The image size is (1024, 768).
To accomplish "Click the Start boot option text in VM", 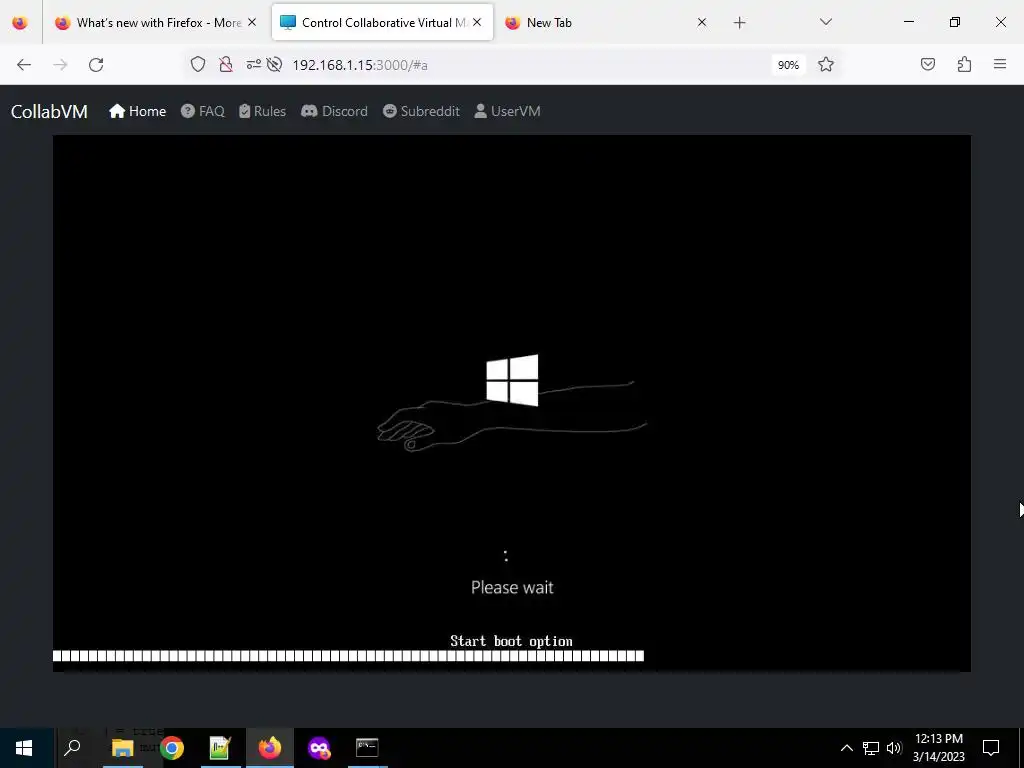I will point(511,641).
